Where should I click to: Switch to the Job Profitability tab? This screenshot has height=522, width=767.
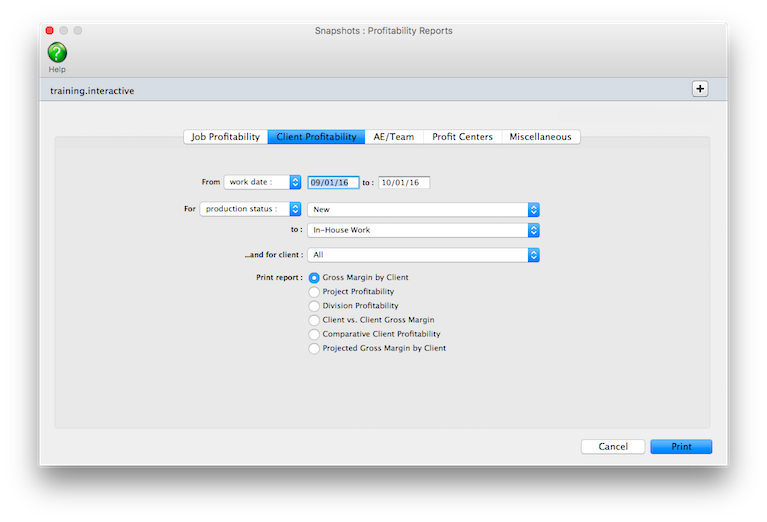click(225, 137)
